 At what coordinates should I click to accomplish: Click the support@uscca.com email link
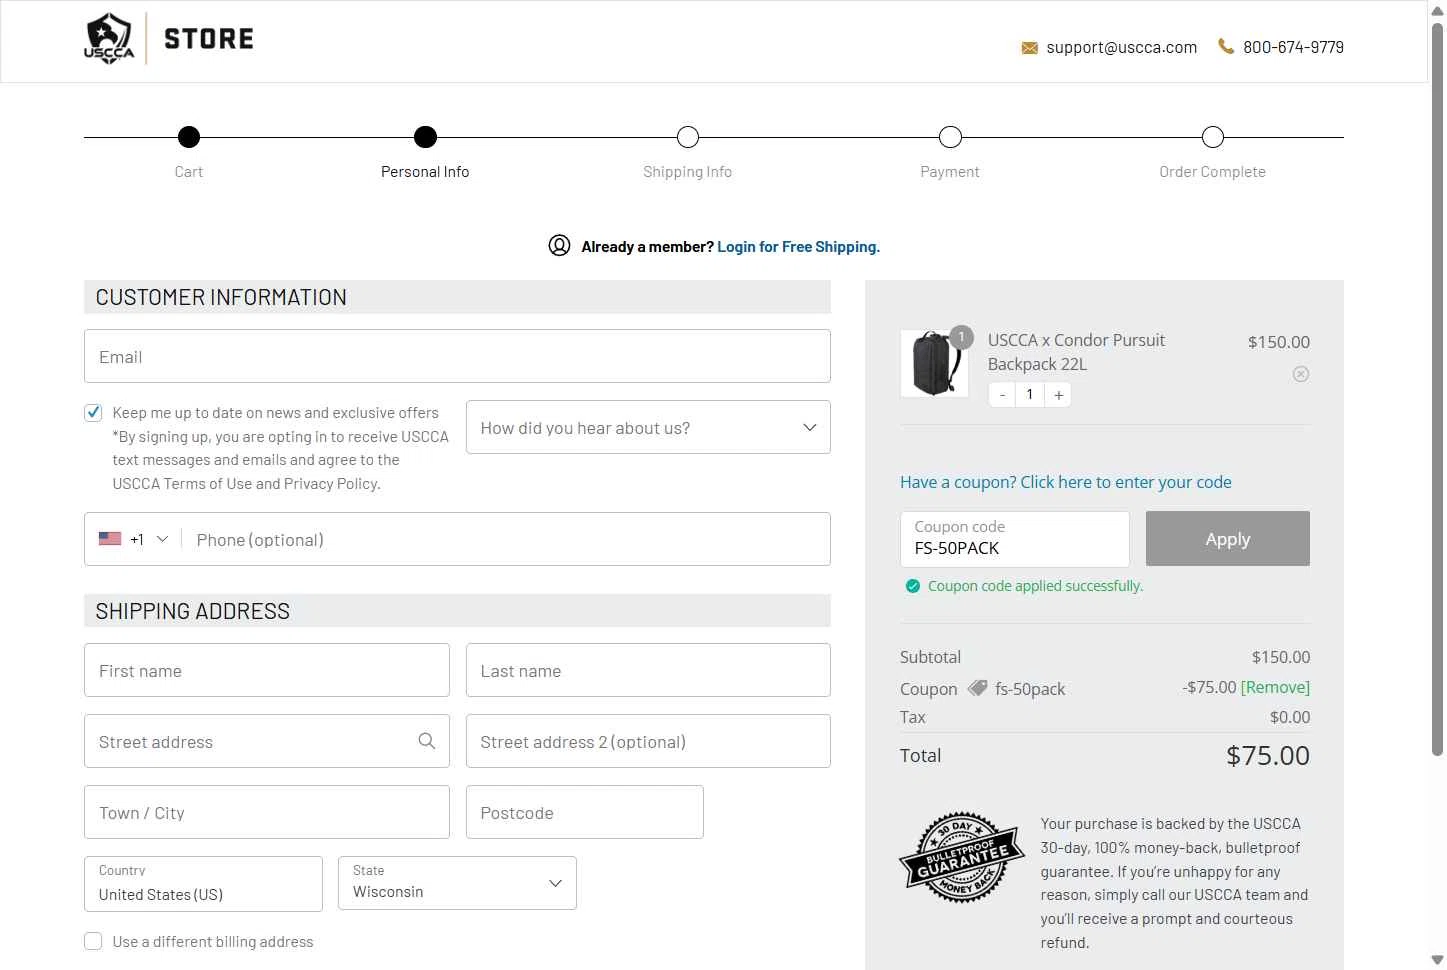1121,47
